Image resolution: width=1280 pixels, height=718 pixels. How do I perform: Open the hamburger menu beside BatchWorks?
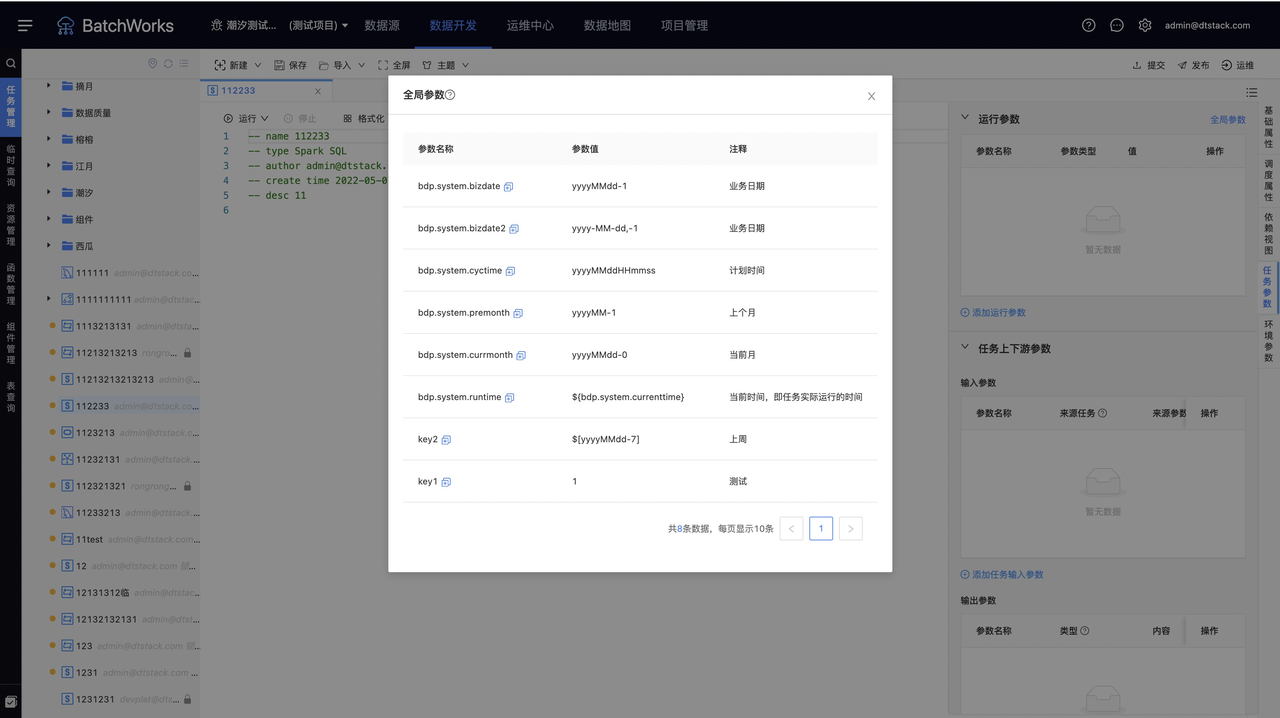(x=25, y=25)
